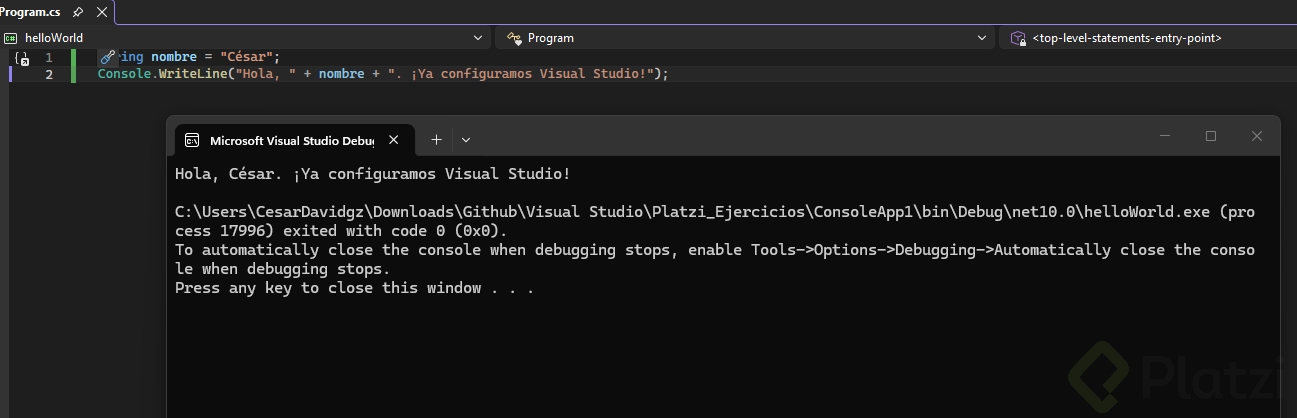Switch to the Program.cs tab
The image size is (1297, 418).
click(x=28, y=12)
